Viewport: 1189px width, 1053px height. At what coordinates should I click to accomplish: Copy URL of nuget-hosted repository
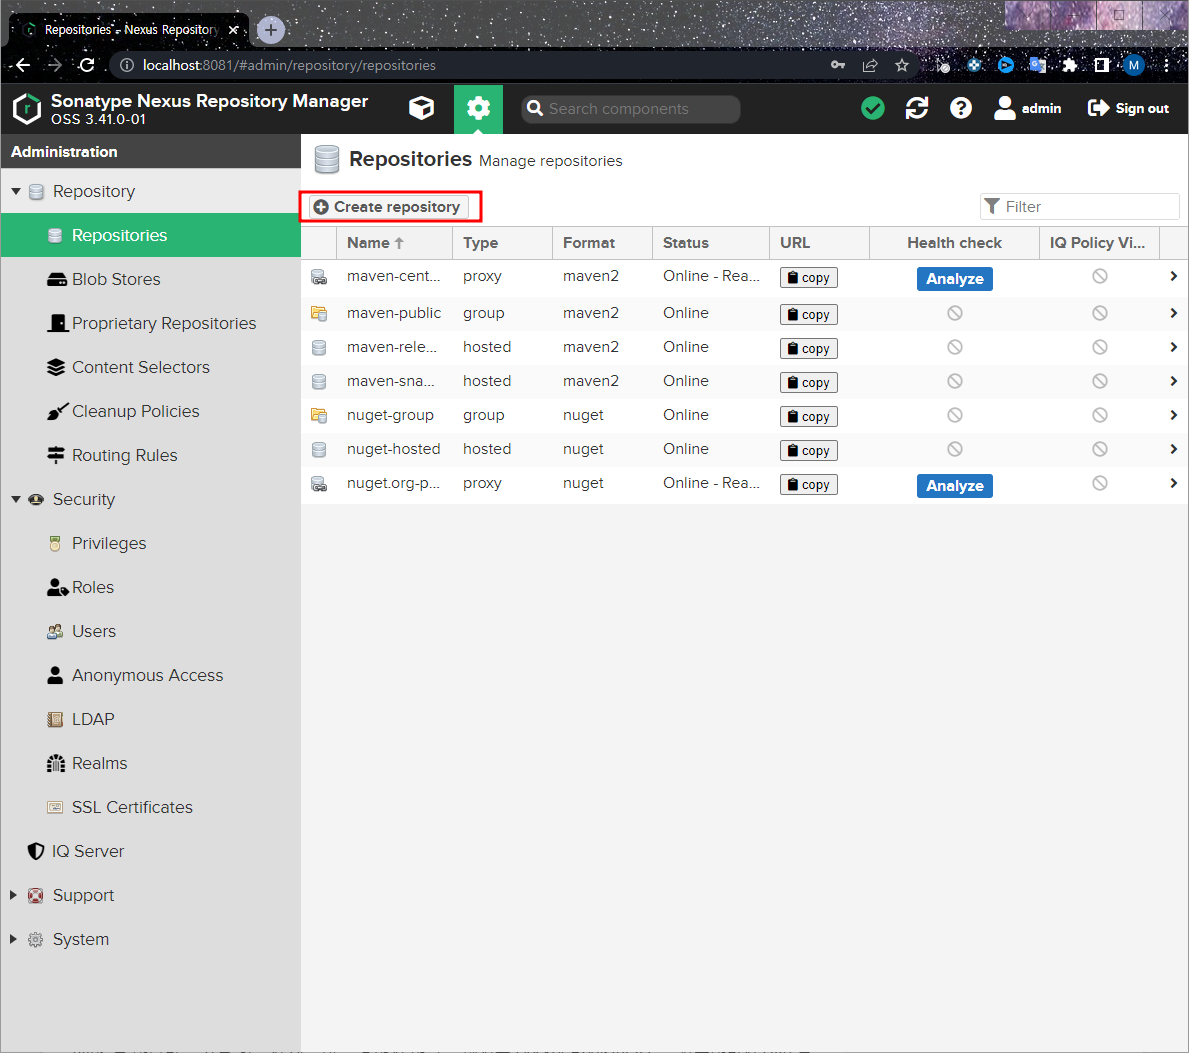(808, 451)
